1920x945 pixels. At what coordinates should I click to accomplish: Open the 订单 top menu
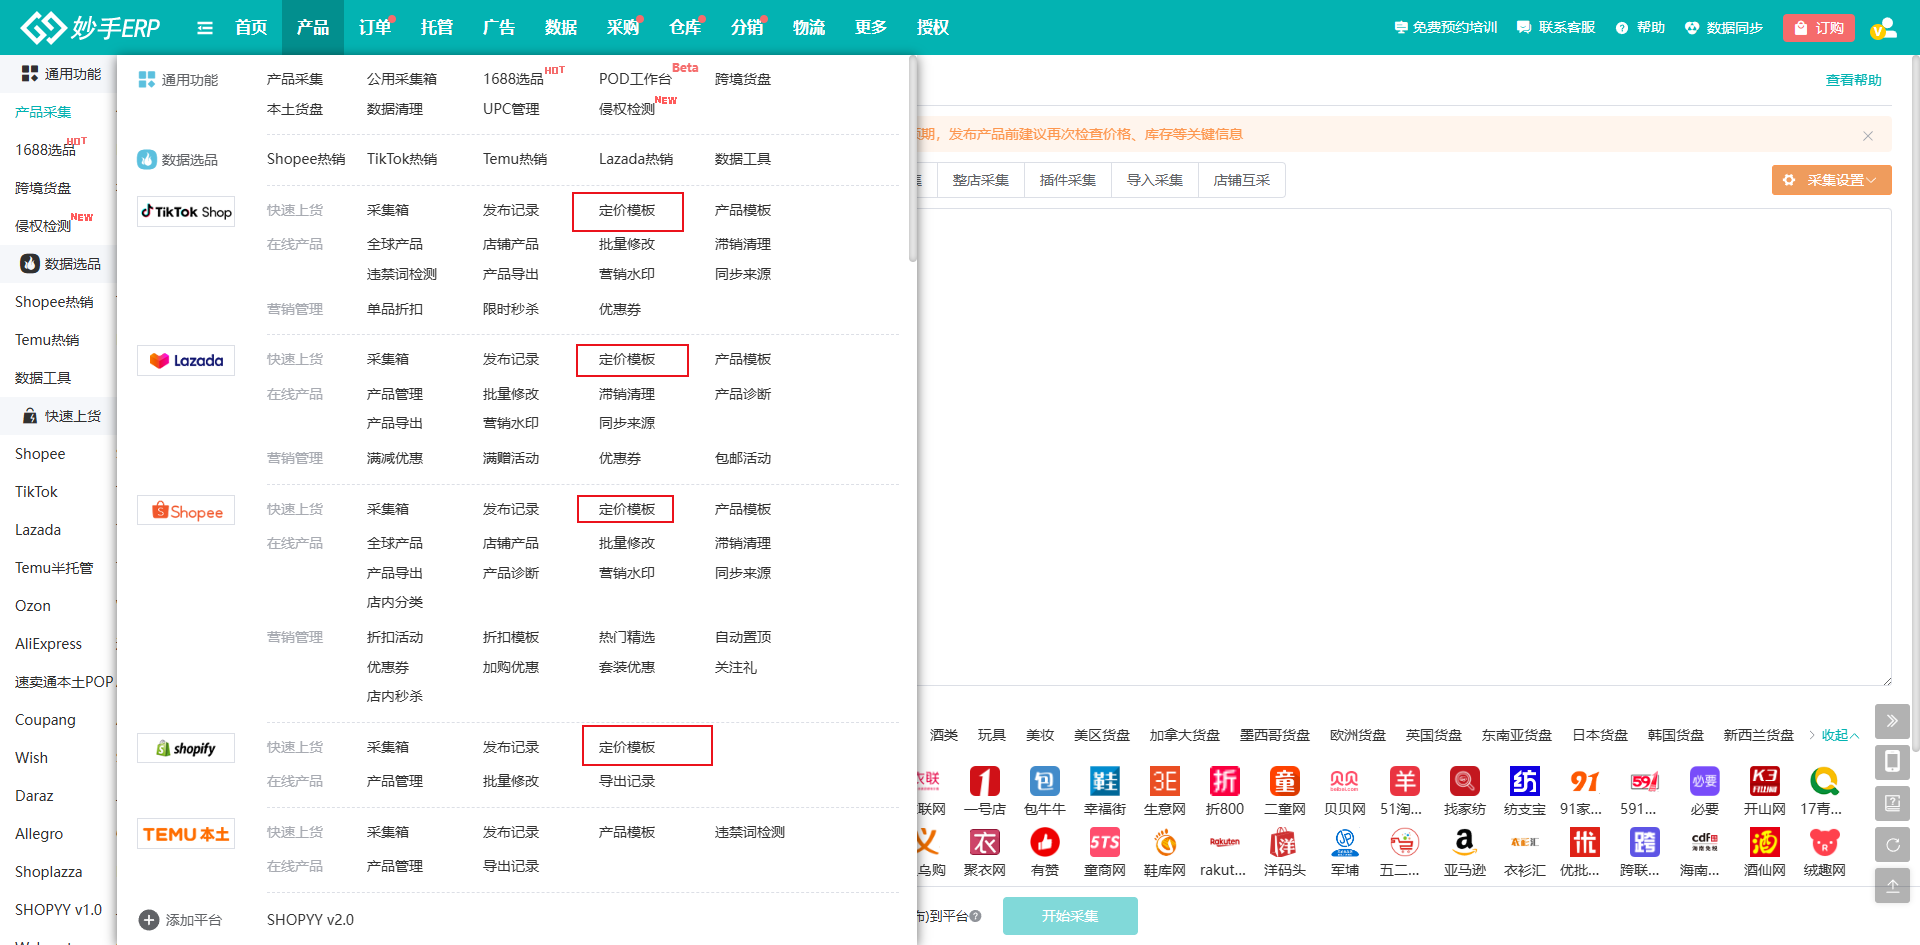tap(375, 28)
